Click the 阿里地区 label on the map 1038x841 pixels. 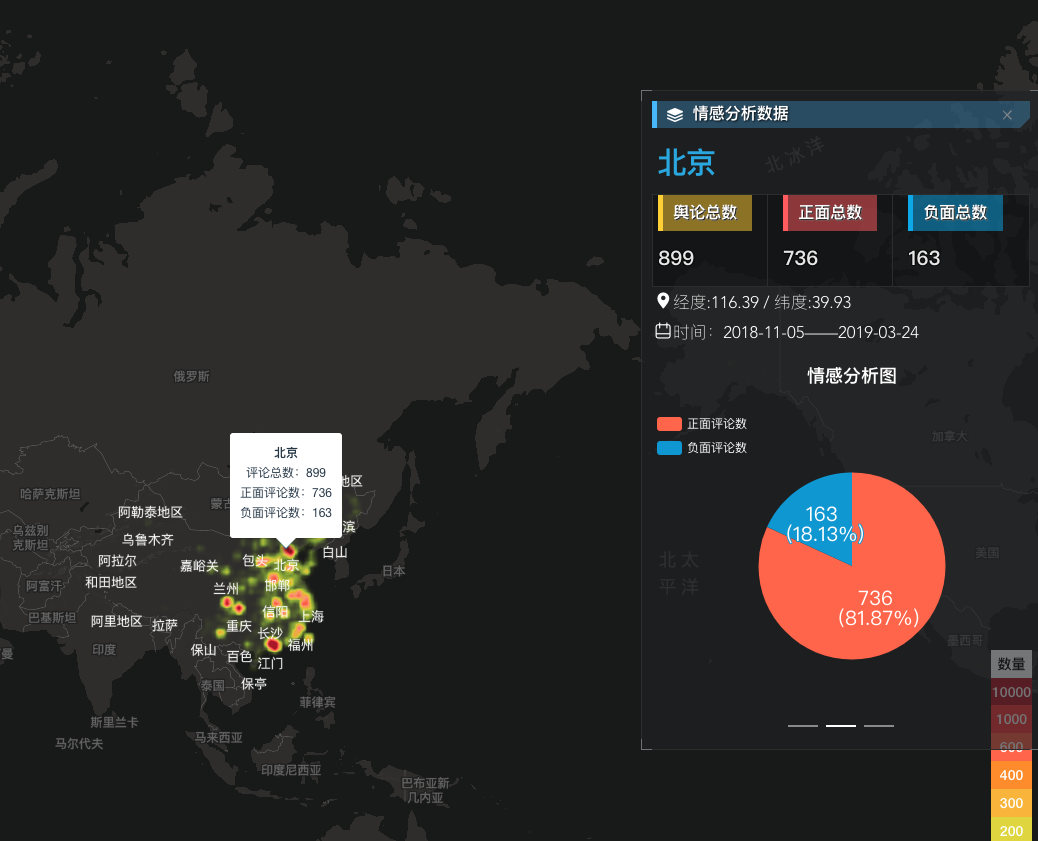[117, 621]
